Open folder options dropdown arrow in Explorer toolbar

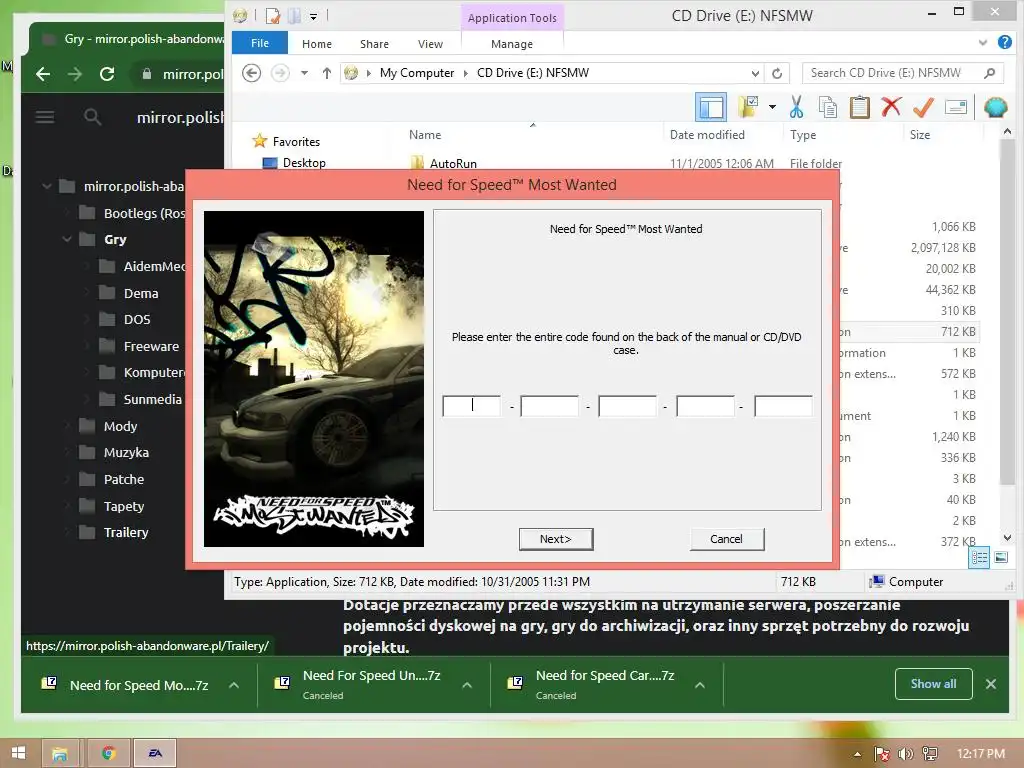772,106
